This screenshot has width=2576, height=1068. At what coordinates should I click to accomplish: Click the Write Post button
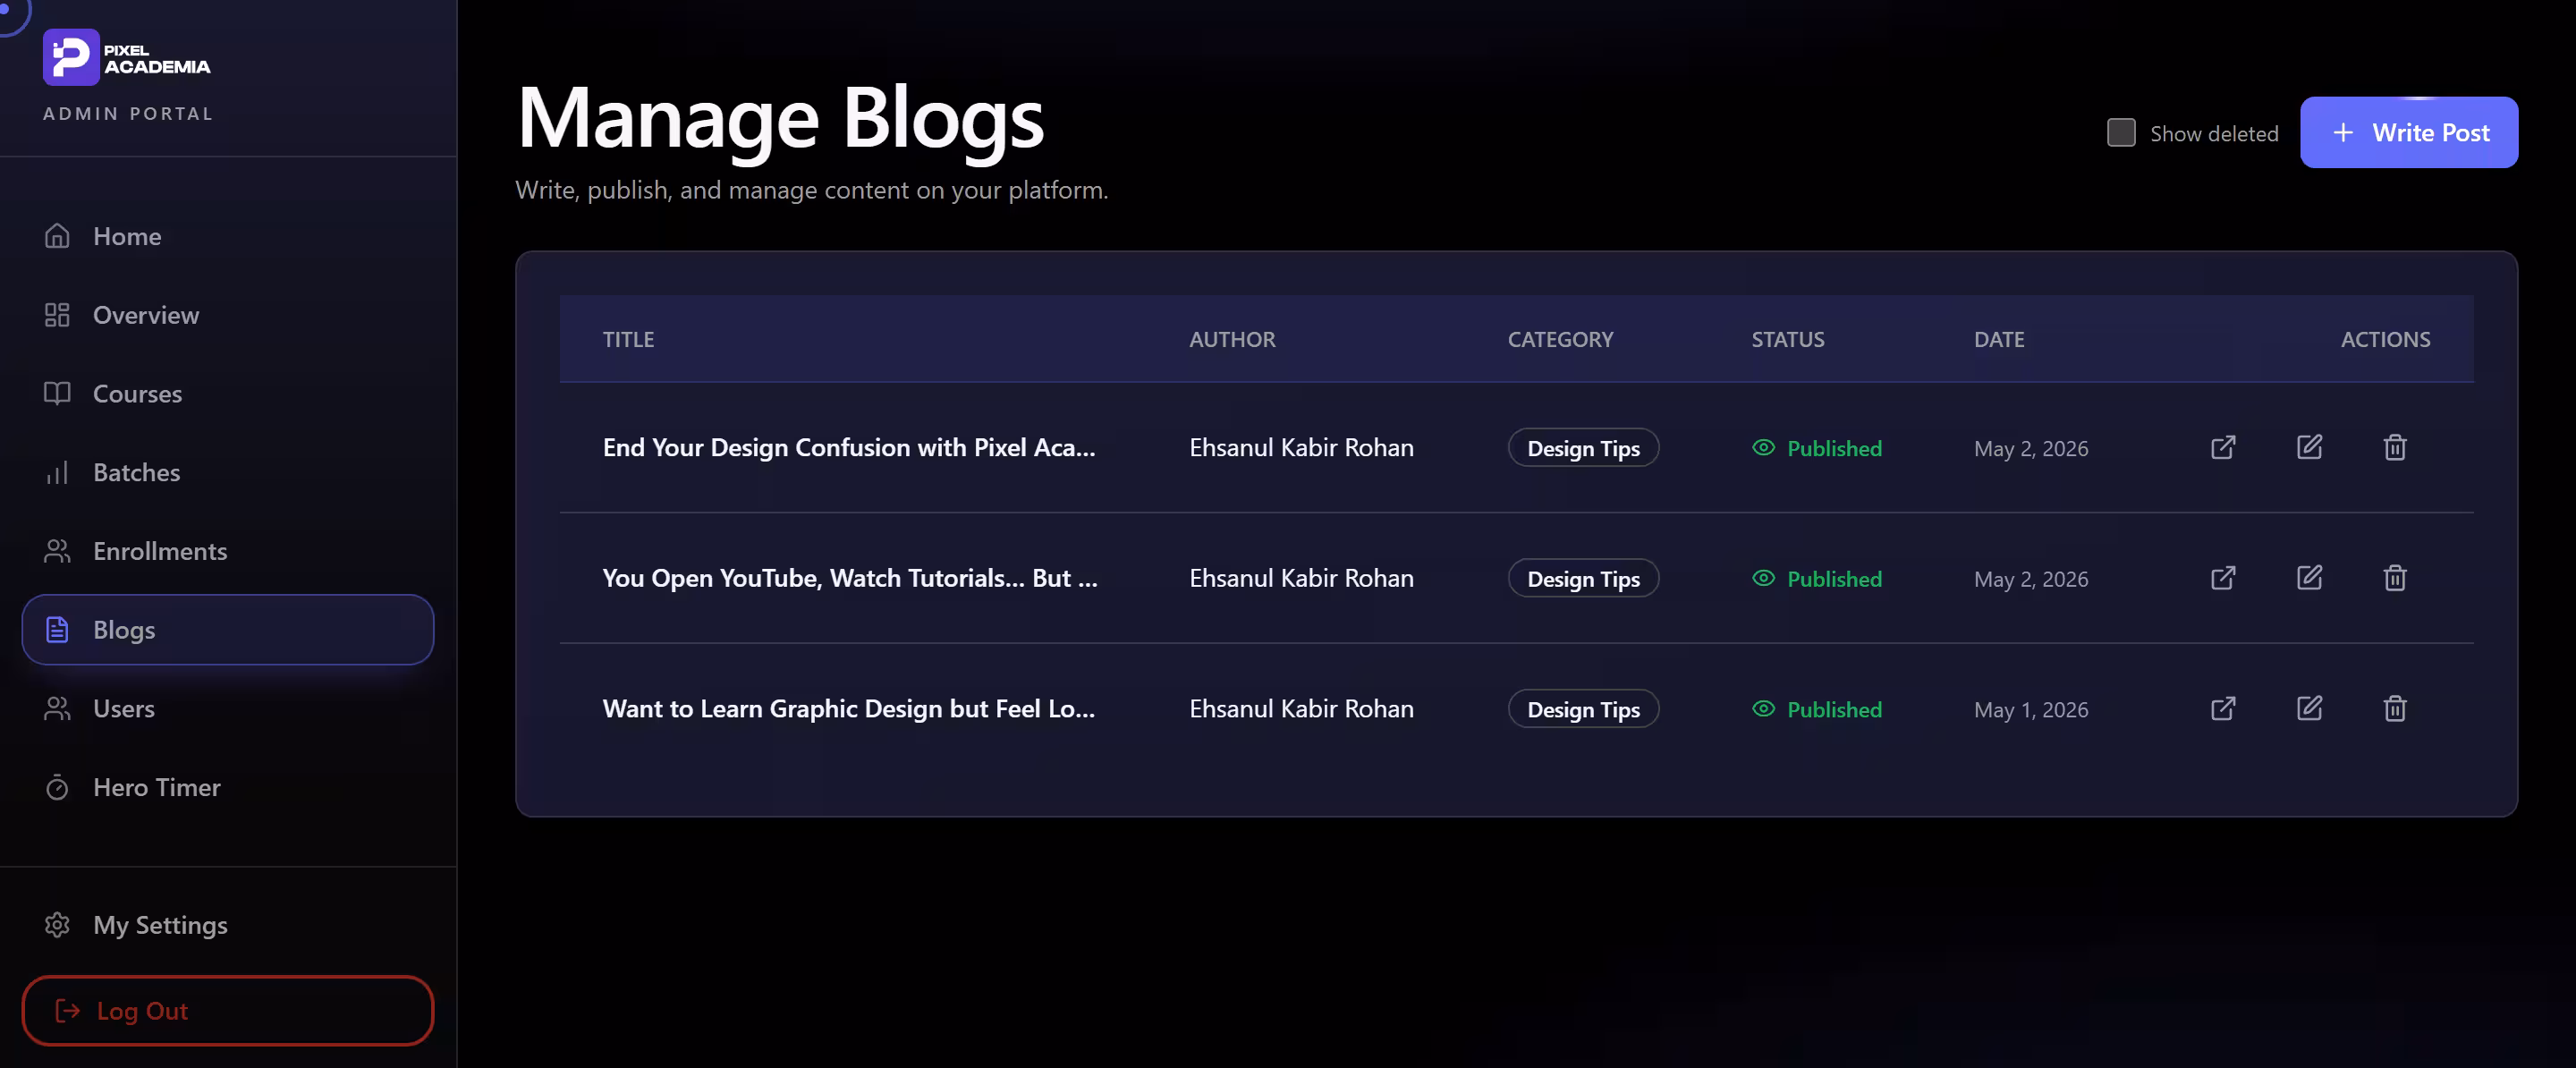pyautogui.click(x=2408, y=132)
